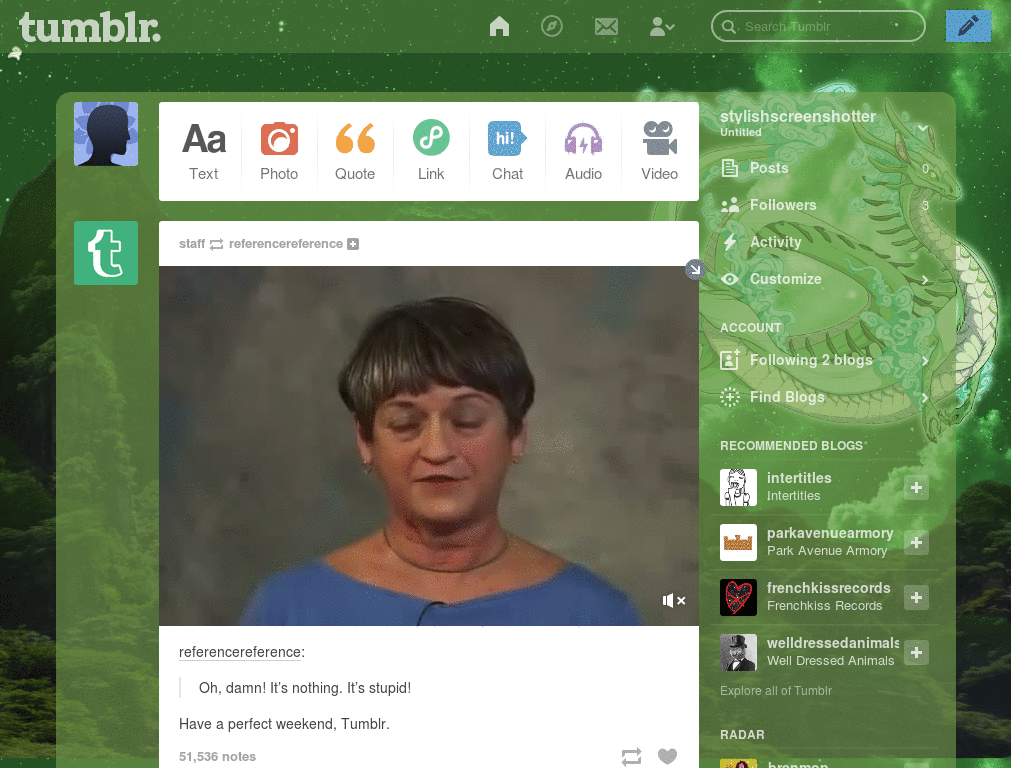The height and width of the screenshot is (768, 1024).
Task: Click the user avatar silhouette thumbnail
Action: click(106, 134)
